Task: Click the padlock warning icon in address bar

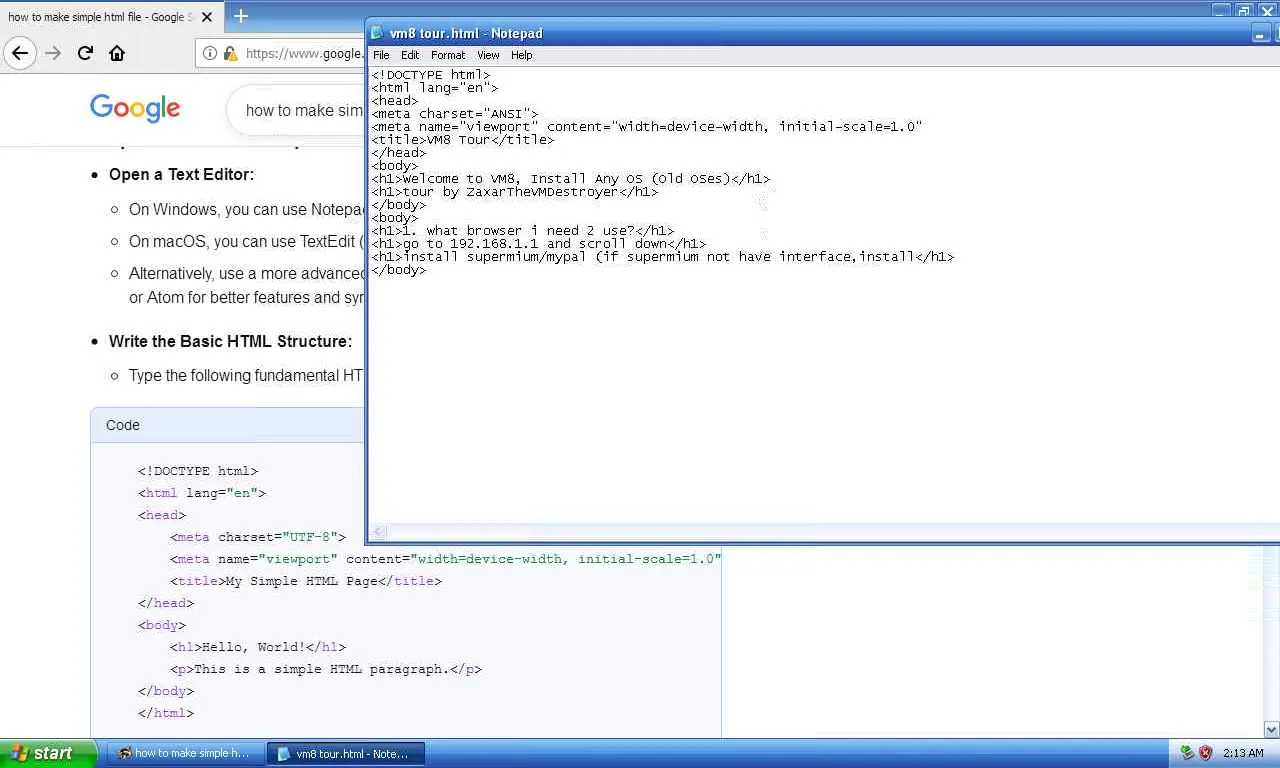Action: click(230, 53)
